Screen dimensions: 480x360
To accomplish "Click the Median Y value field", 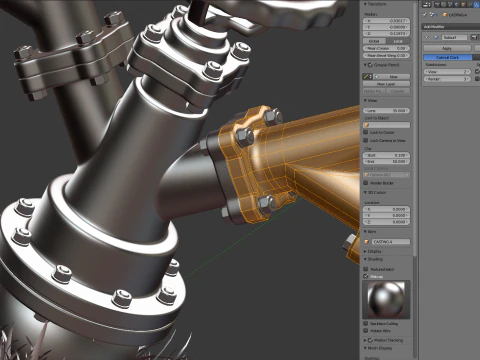I will (386, 27).
